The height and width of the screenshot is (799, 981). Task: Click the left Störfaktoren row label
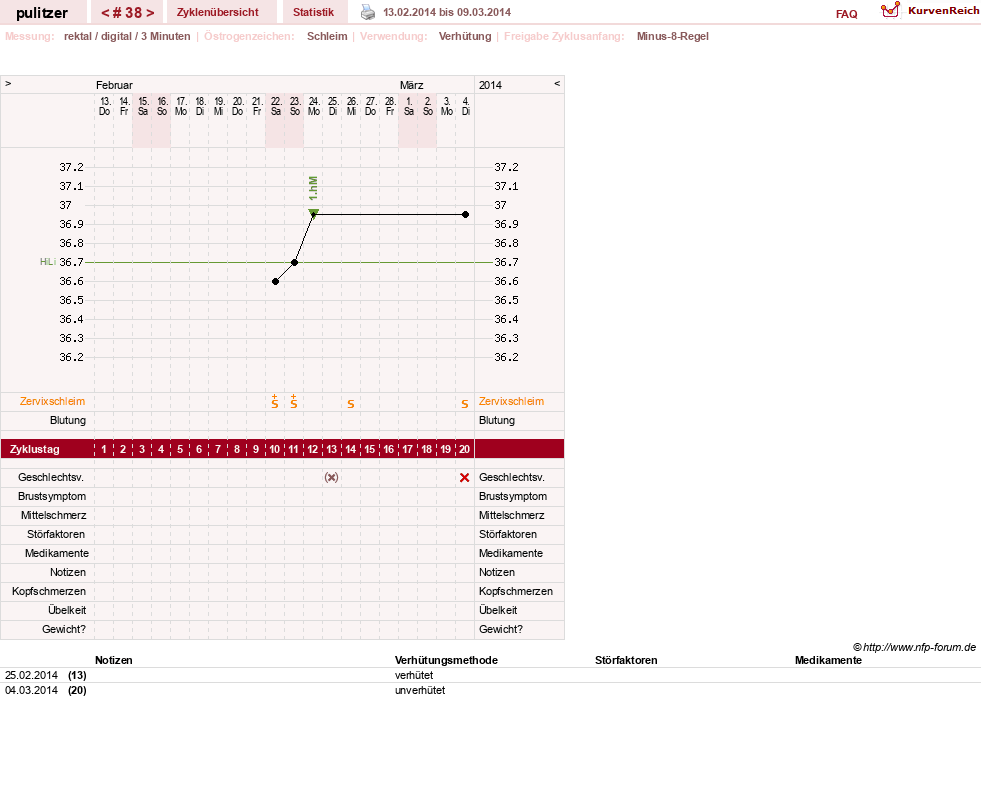tap(56, 534)
